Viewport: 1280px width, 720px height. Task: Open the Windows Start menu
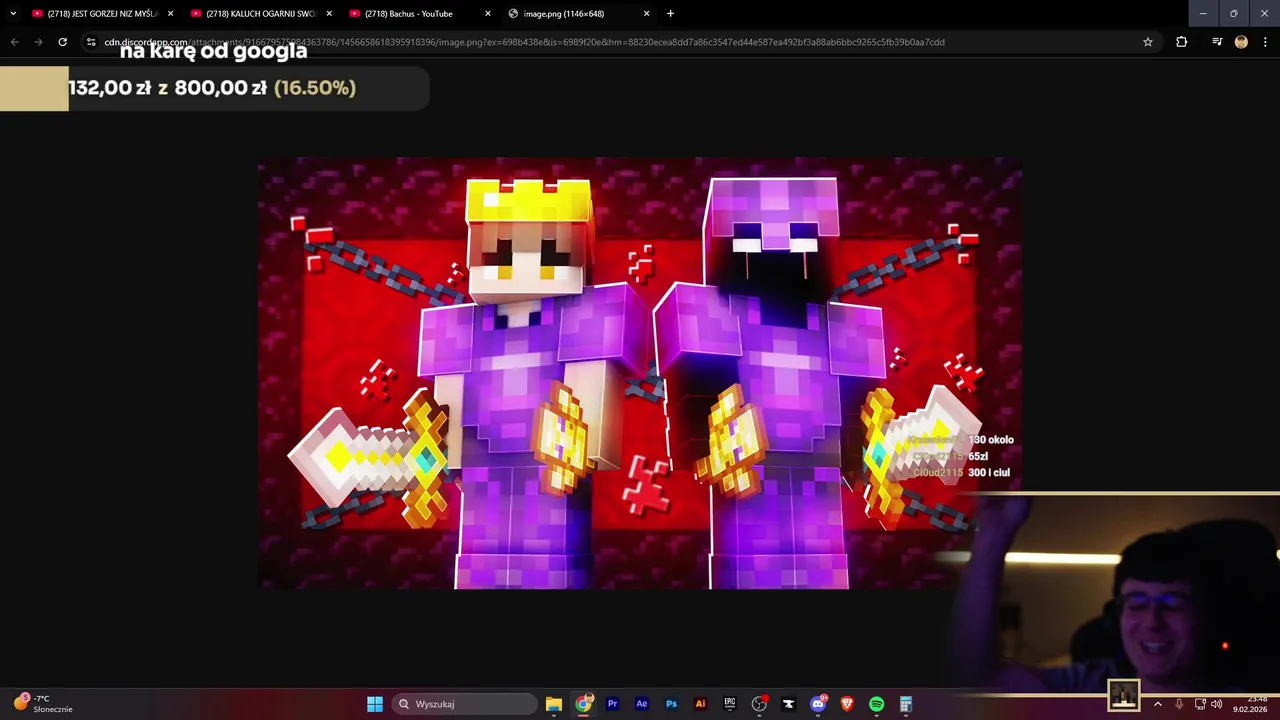point(374,704)
